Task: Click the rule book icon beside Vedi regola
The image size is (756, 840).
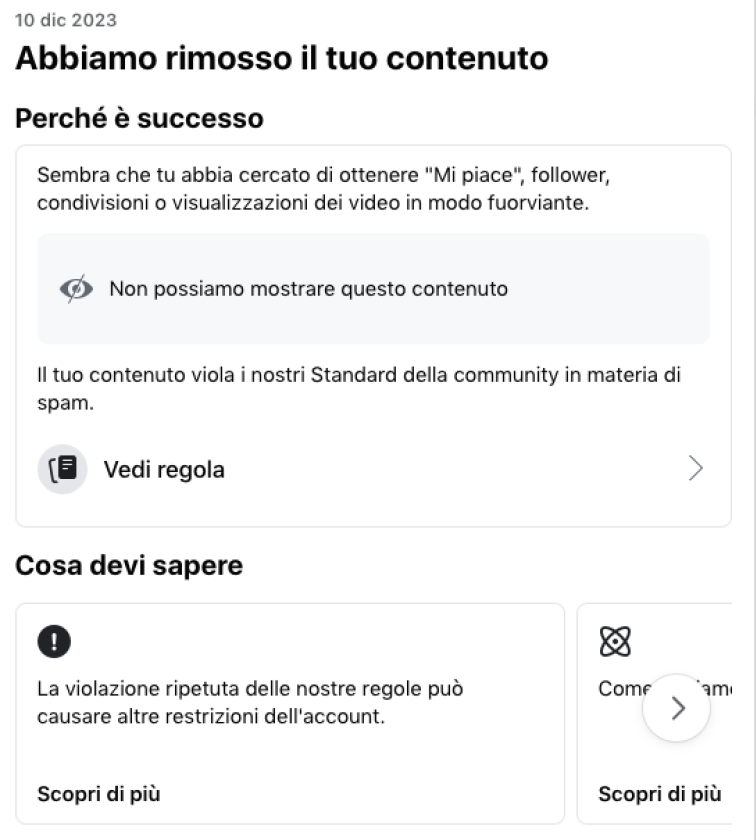Action: tap(62, 469)
